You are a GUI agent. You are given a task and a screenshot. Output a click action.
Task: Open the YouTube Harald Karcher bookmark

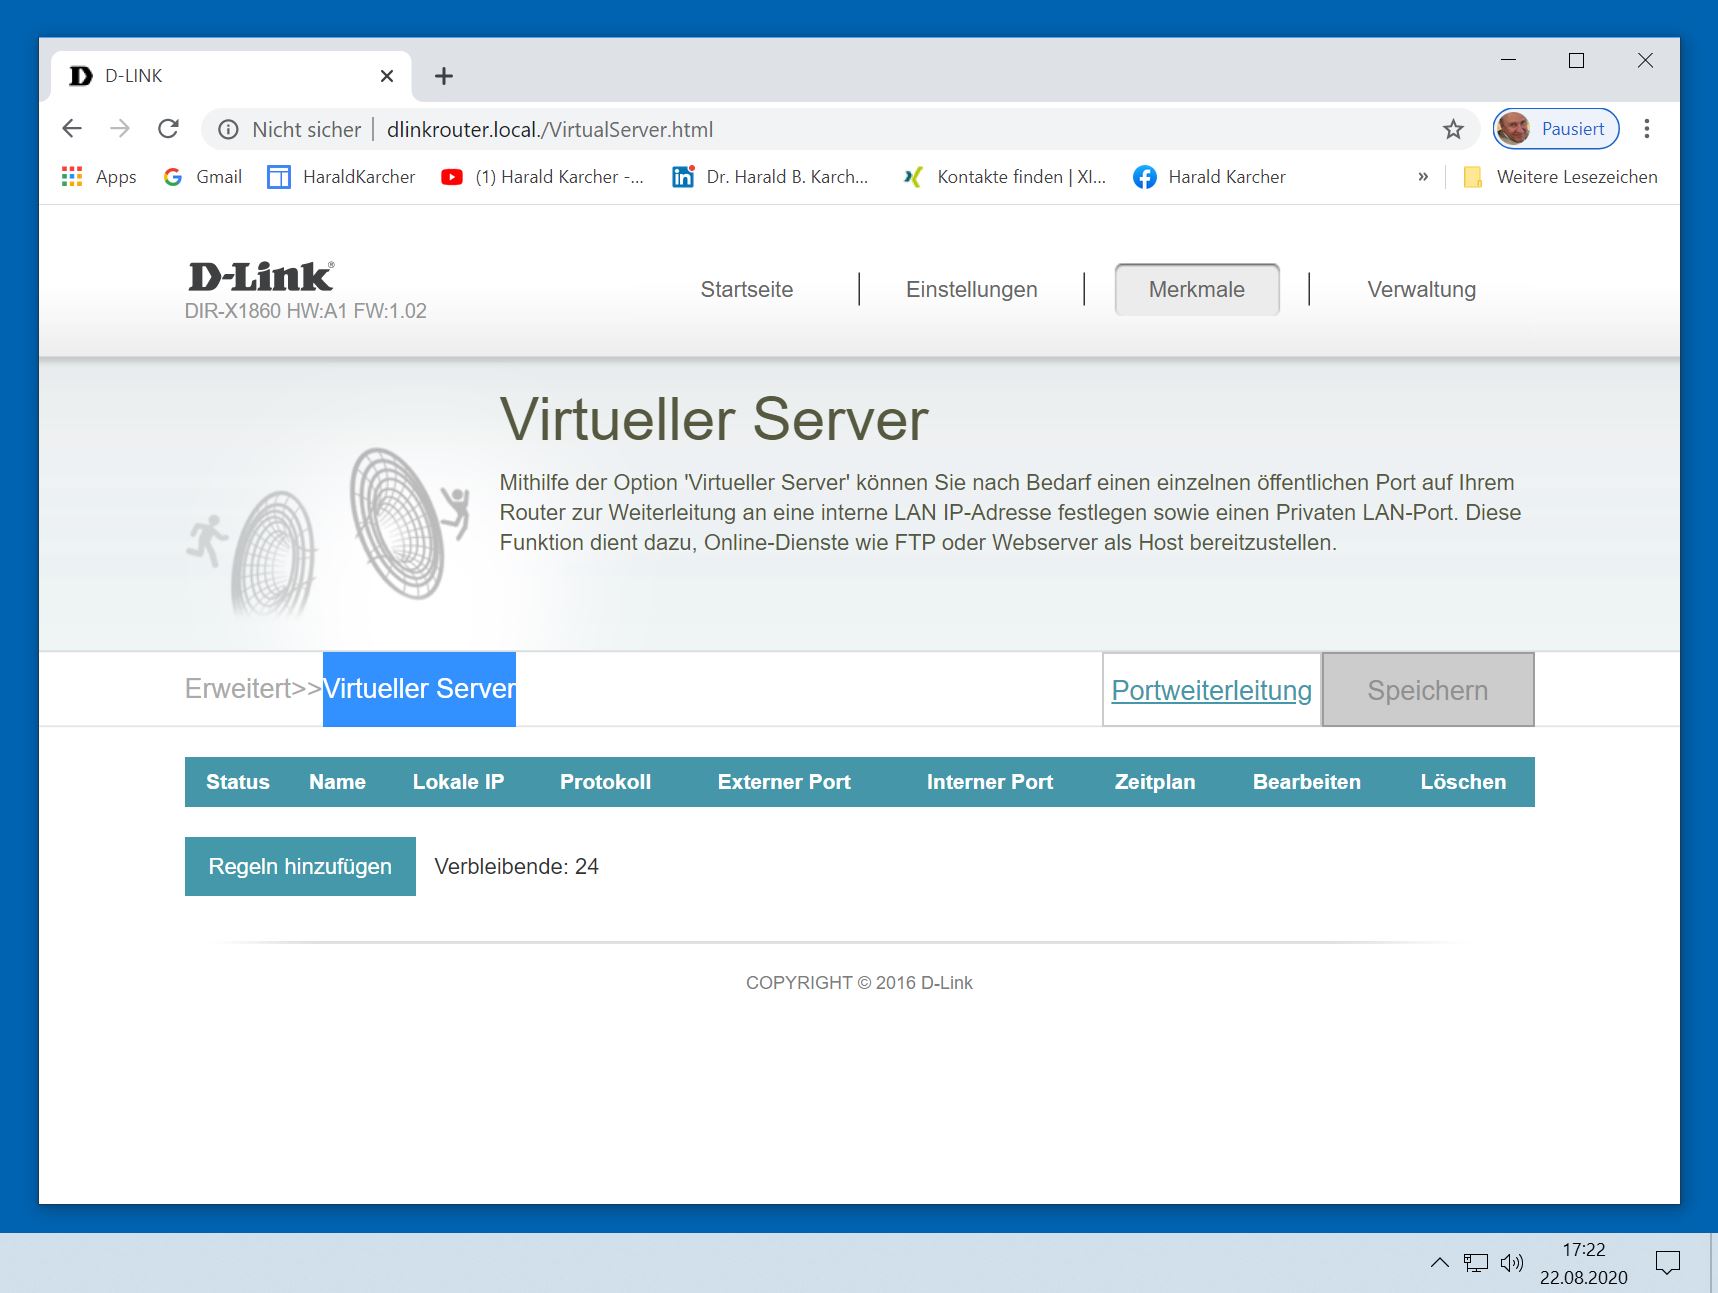point(542,177)
